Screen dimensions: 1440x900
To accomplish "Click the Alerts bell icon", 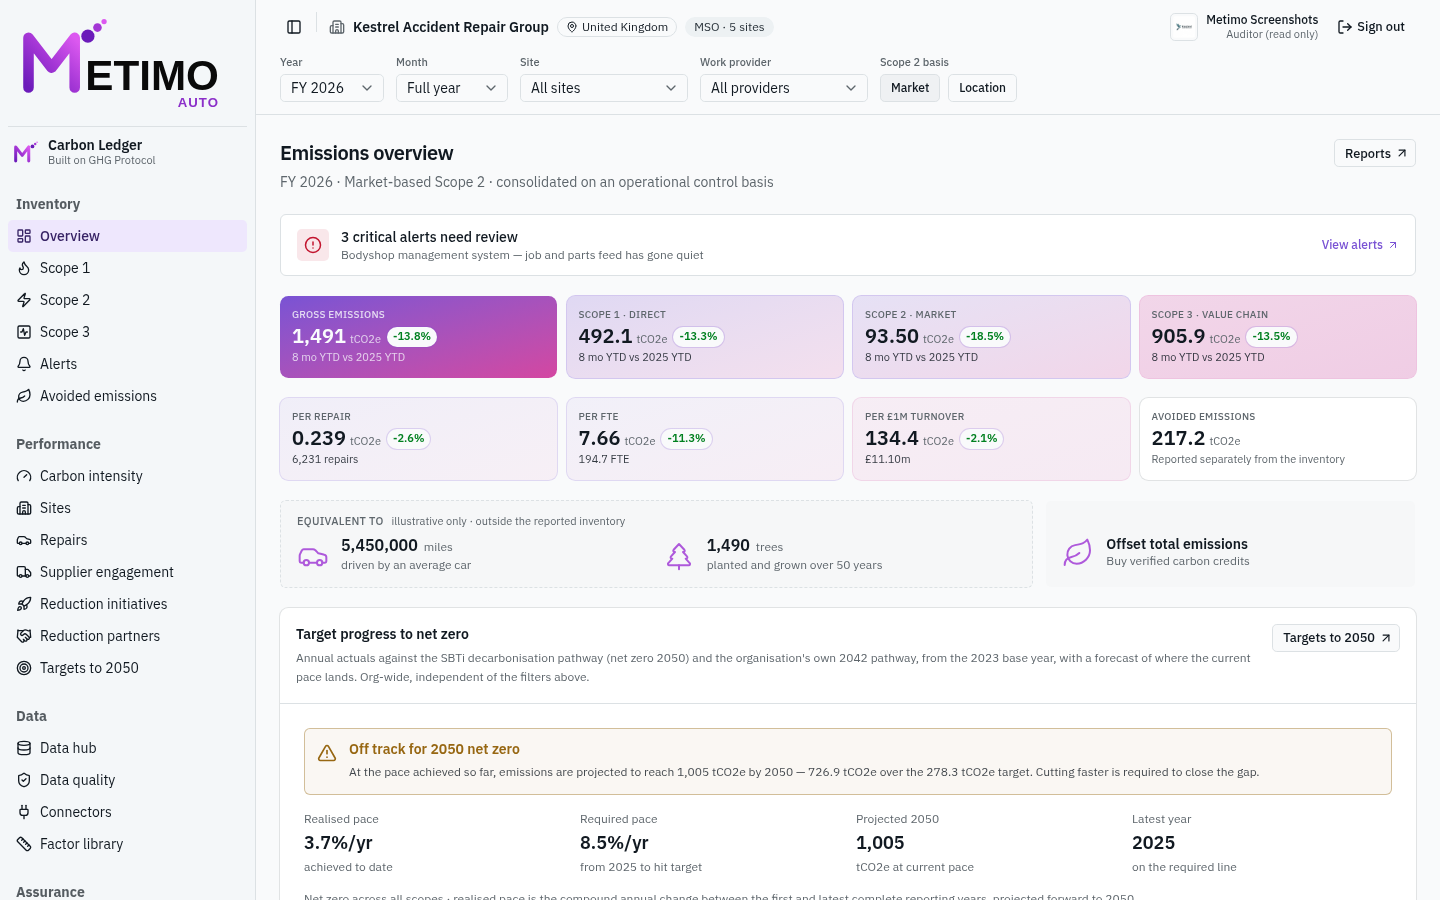I will tap(24, 364).
